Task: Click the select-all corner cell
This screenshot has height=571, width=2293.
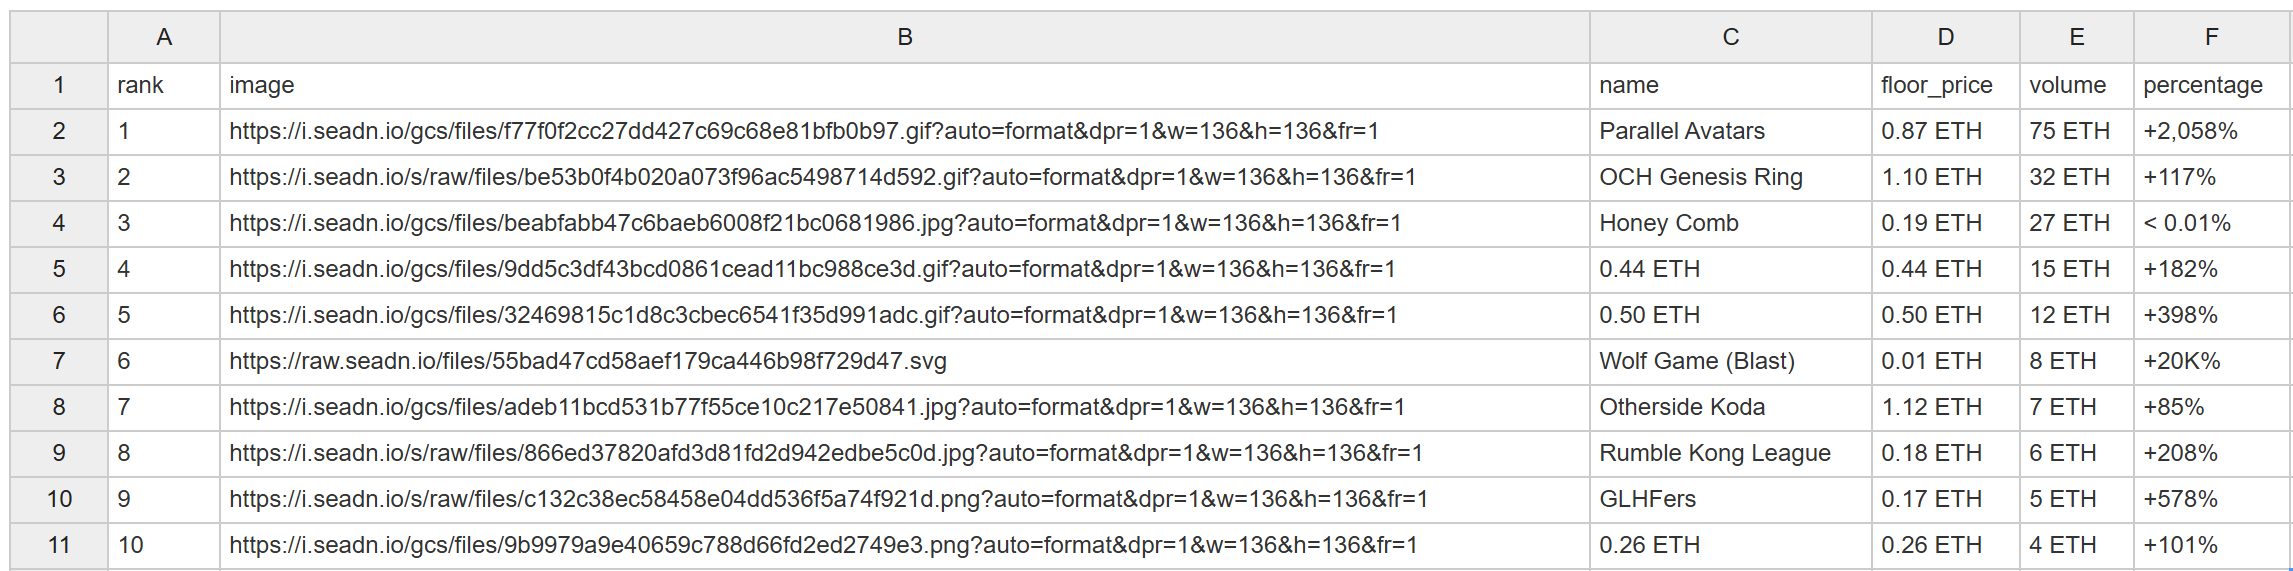Action: coord(59,37)
